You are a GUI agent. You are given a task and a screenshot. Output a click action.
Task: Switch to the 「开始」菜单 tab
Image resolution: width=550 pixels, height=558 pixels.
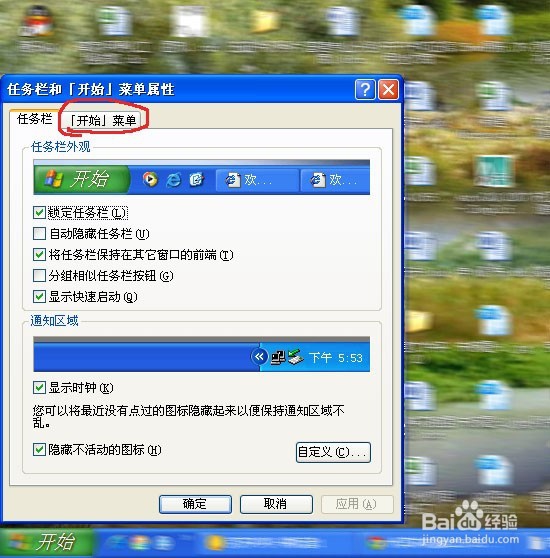pyautogui.click(x=103, y=120)
